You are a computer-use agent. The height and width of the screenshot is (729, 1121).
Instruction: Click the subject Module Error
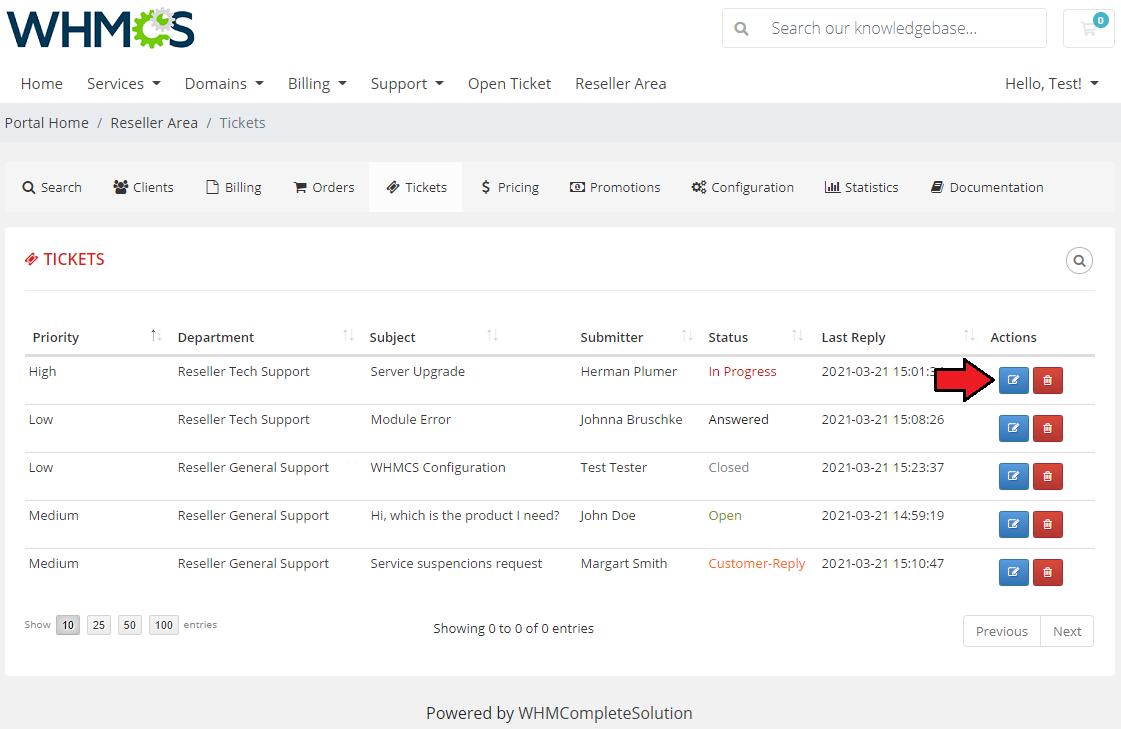coord(410,420)
